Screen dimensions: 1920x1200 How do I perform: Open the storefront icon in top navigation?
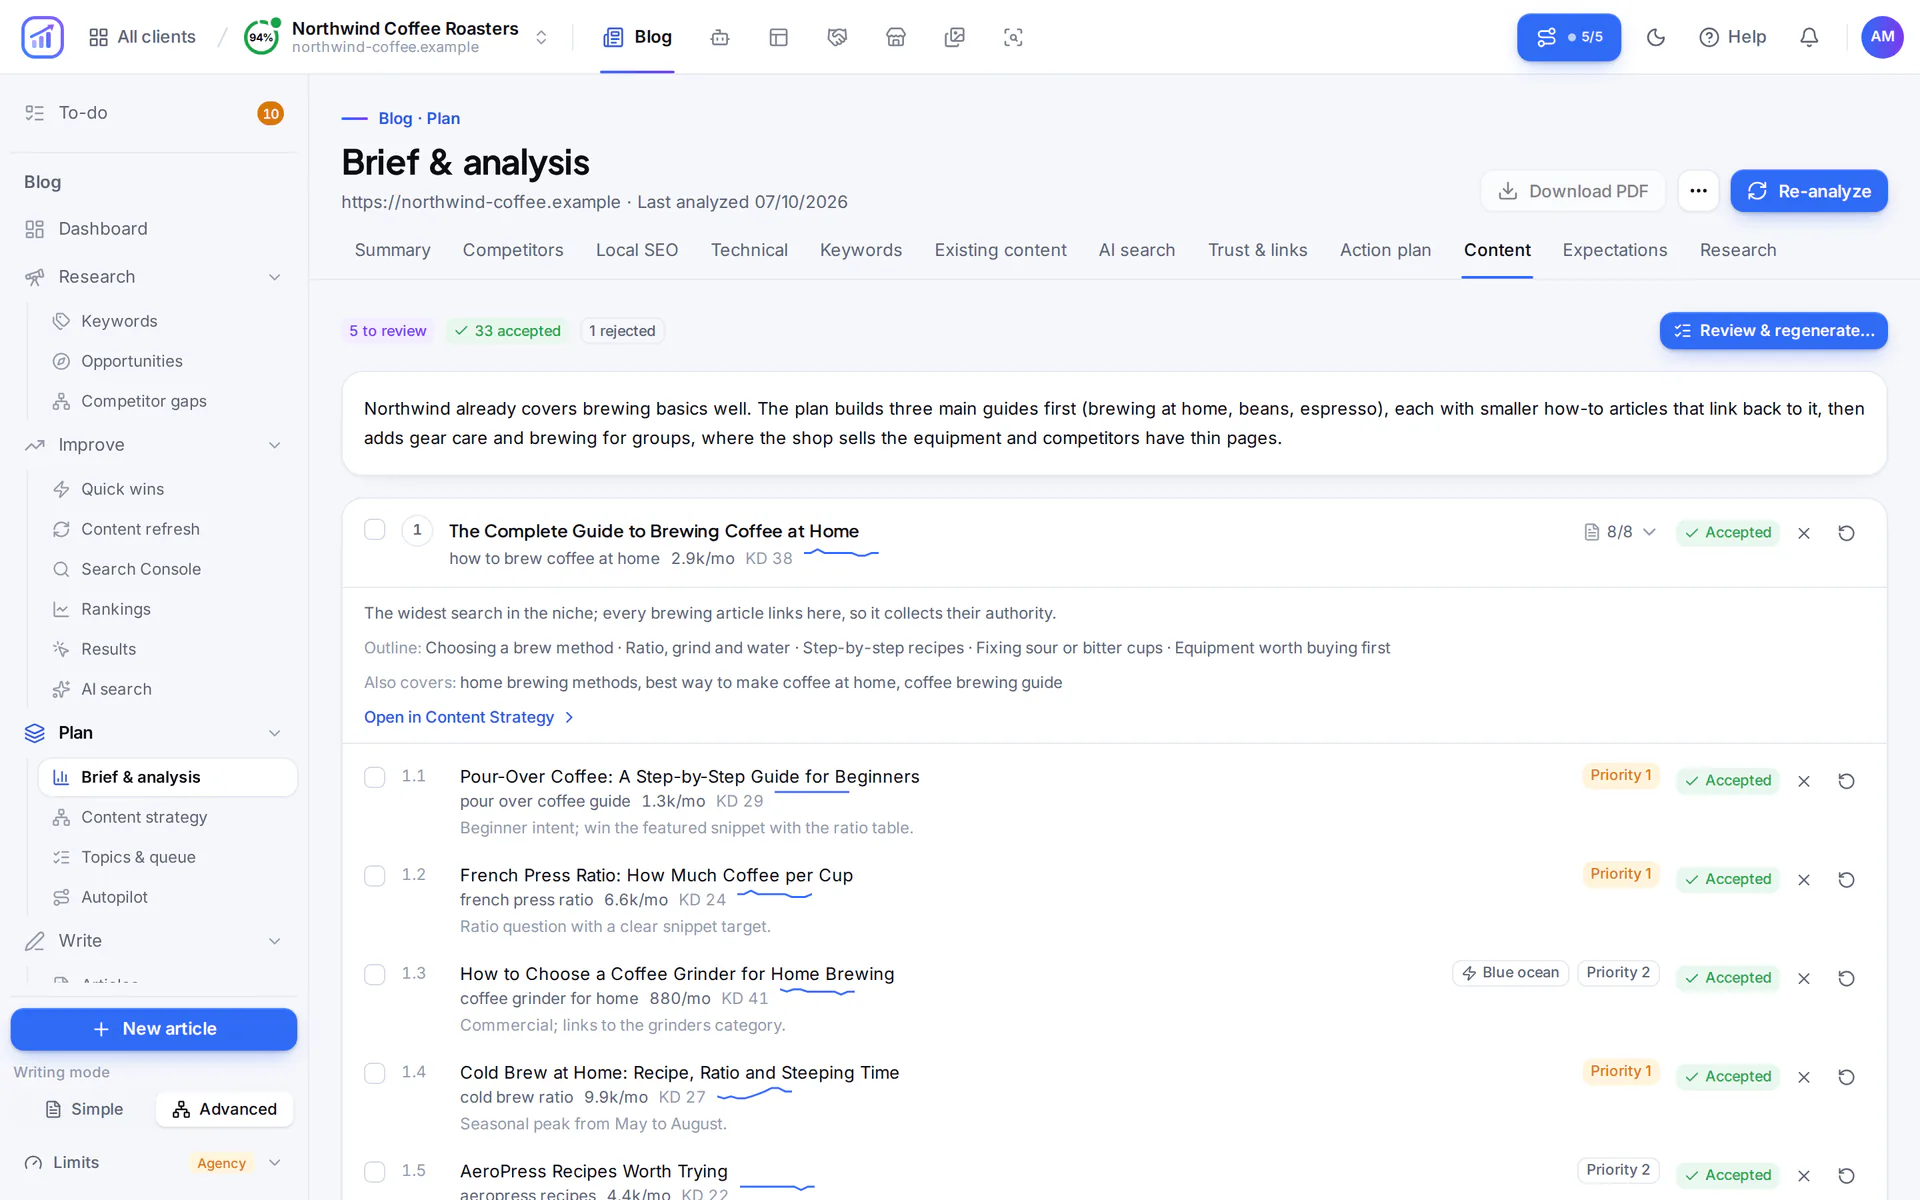pyautogui.click(x=896, y=37)
